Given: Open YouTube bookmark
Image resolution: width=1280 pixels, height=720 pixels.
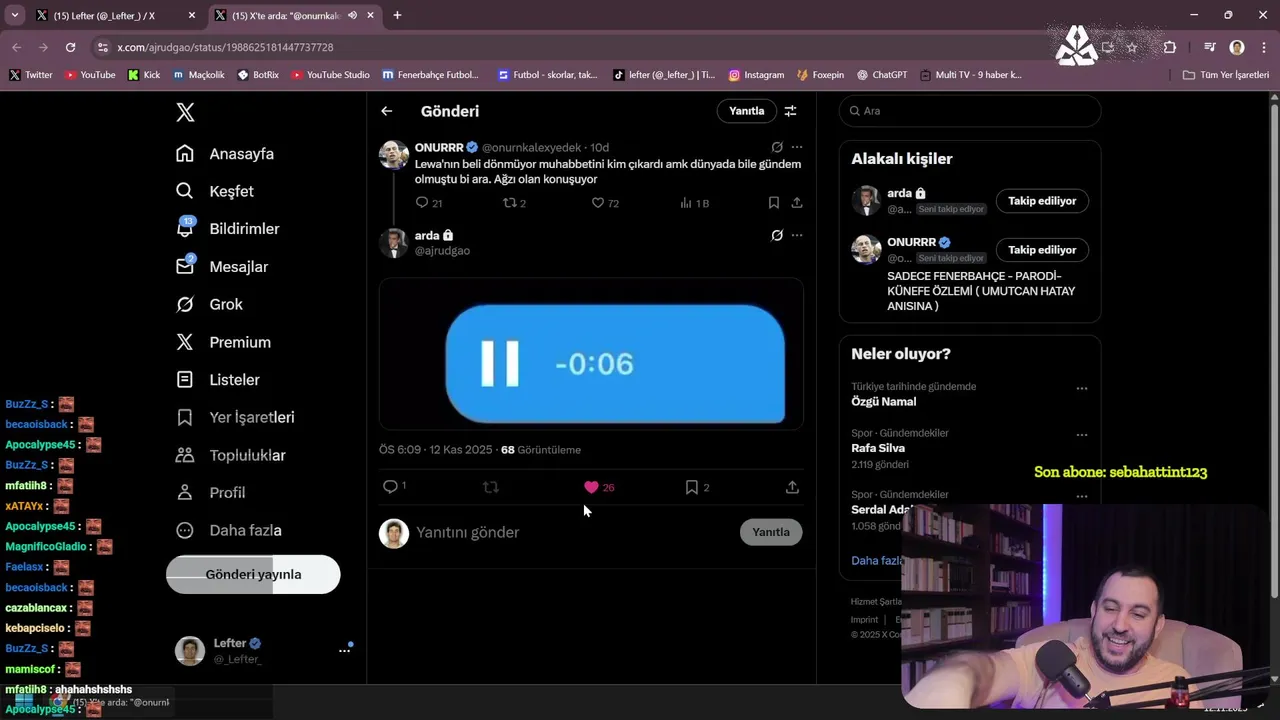Looking at the screenshot, I should [90, 75].
